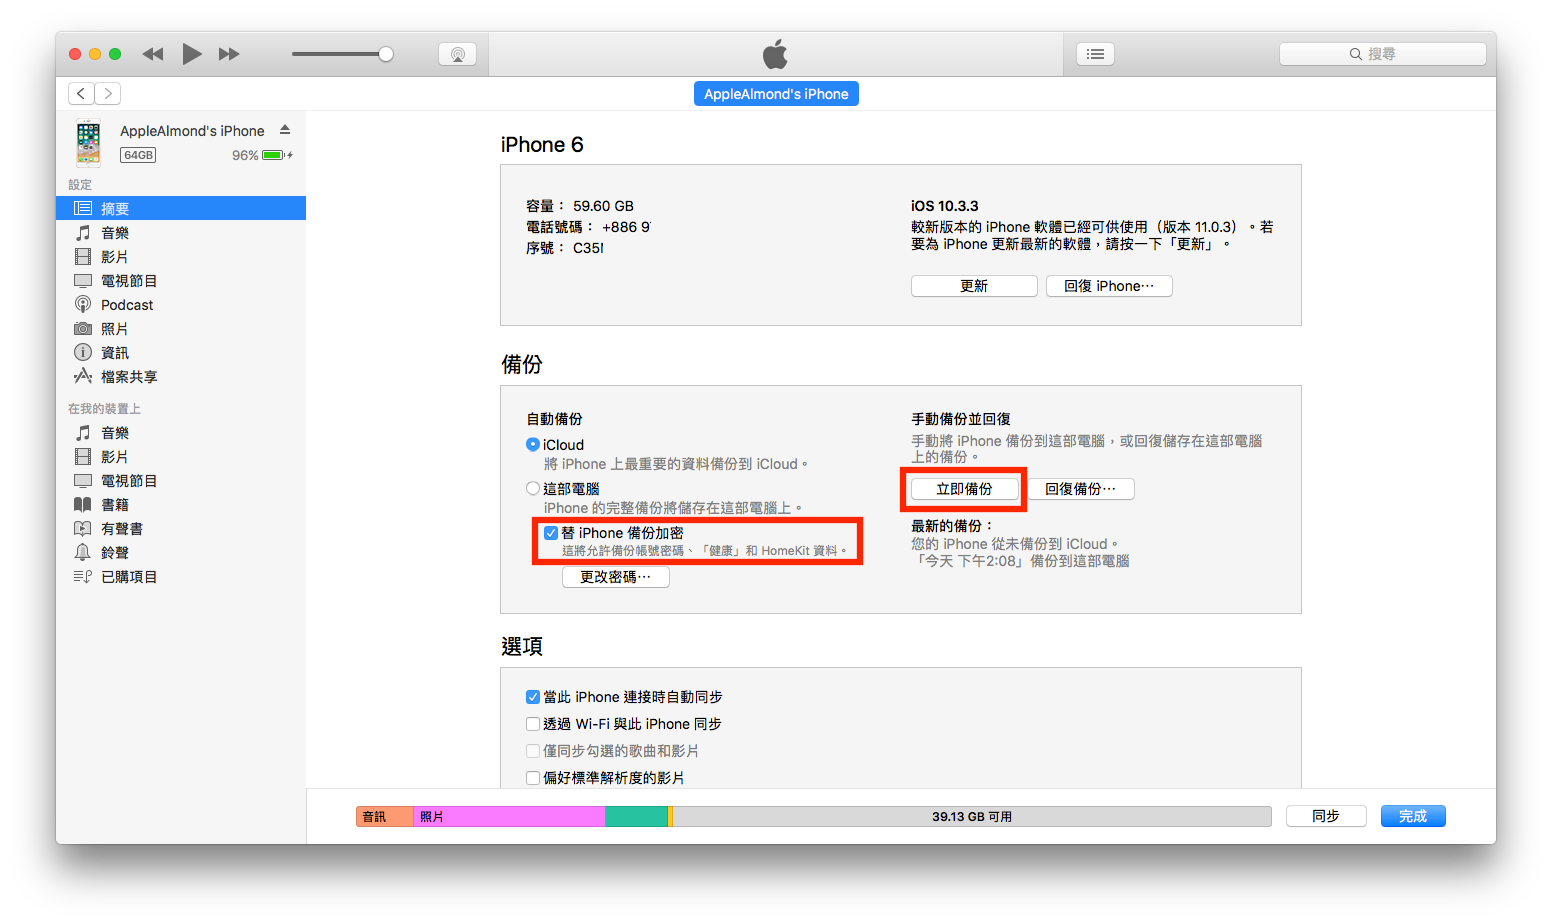The height and width of the screenshot is (924, 1552).
Task: Open the AirPlay output icon
Action: click(457, 54)
